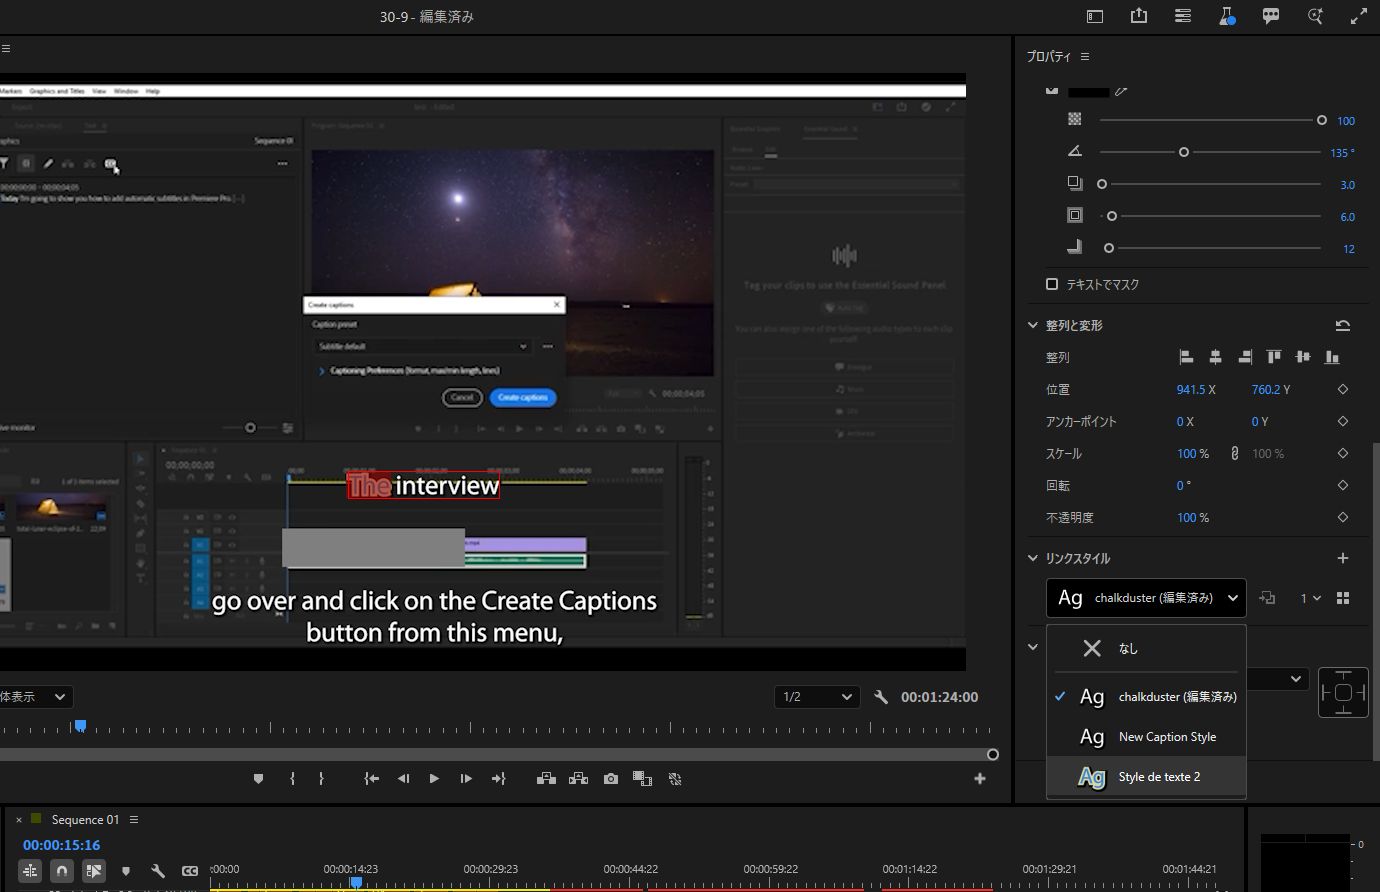Open program monitor wrench settings
Image resolution: width=1380 pixels, height=892 pixels.
point(881,697)
